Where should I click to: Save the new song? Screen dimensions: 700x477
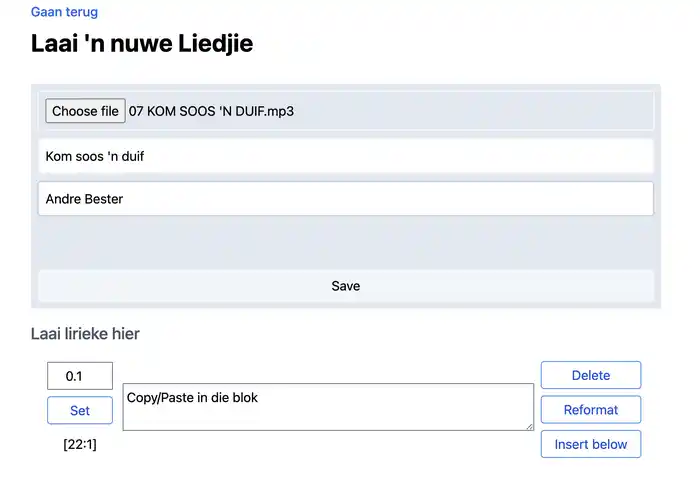coord(345,286)
